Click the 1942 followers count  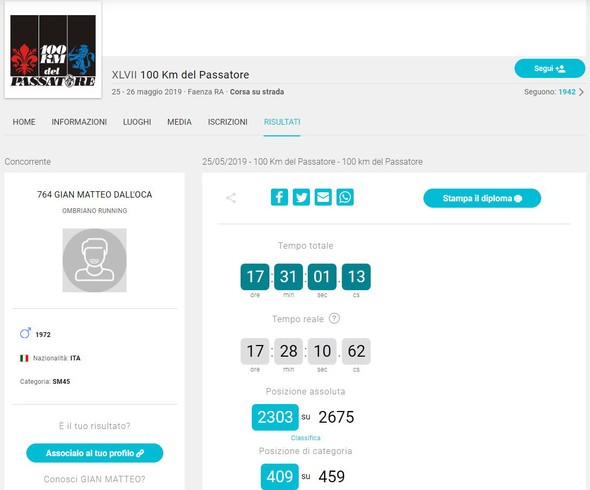(567, 92)
